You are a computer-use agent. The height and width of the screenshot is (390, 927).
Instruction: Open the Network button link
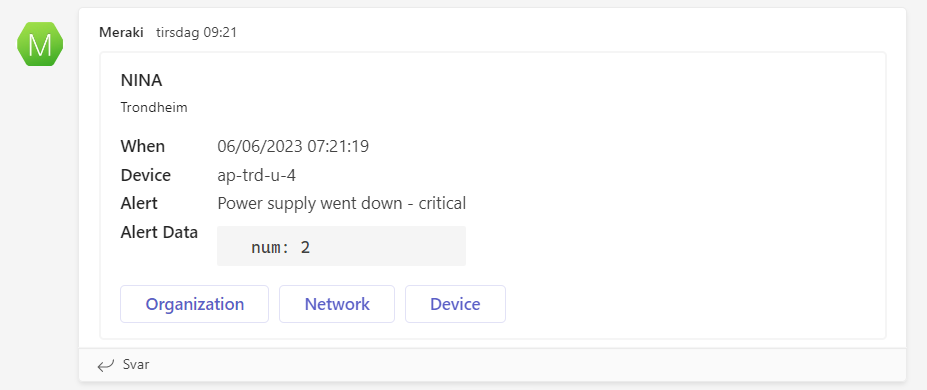[x=337, y=304]
